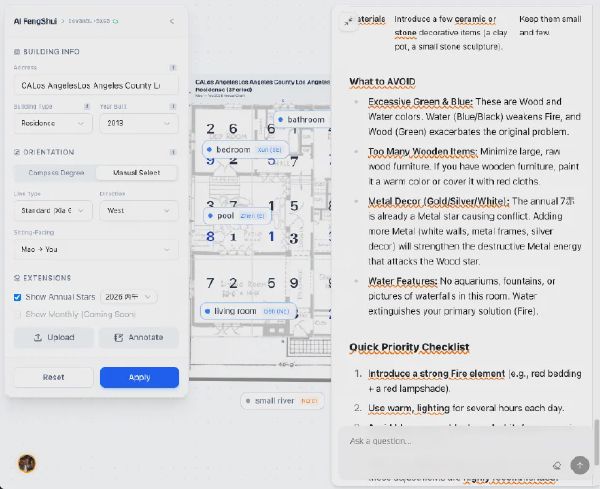This screenshot has height=489, width=600.
Task: Click 'Metal Decor (Gold/Silver/White):' text
Action: [x=439, y=201]
